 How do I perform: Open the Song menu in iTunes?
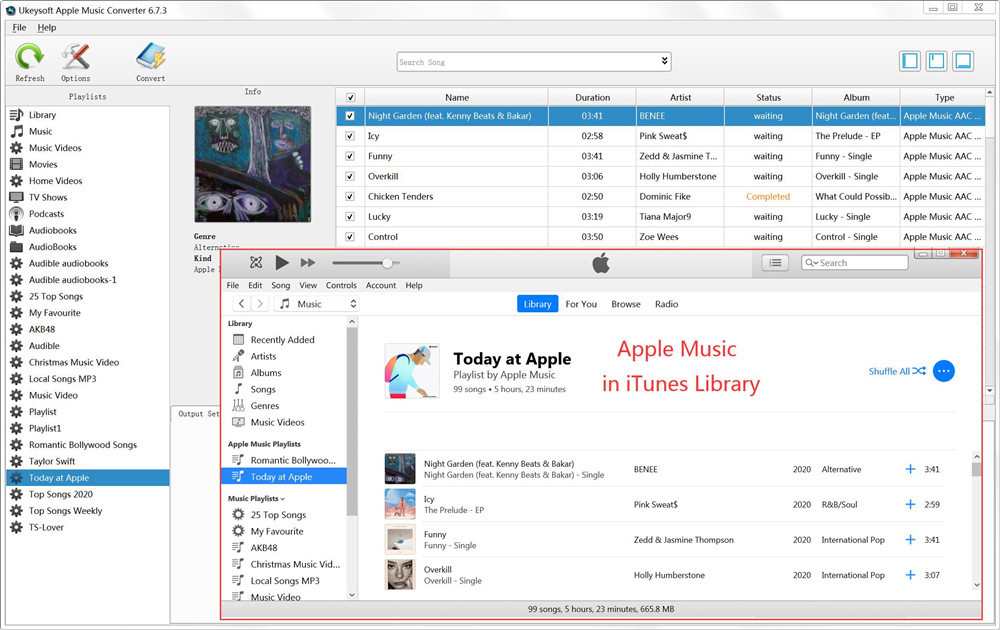[281, 286]
